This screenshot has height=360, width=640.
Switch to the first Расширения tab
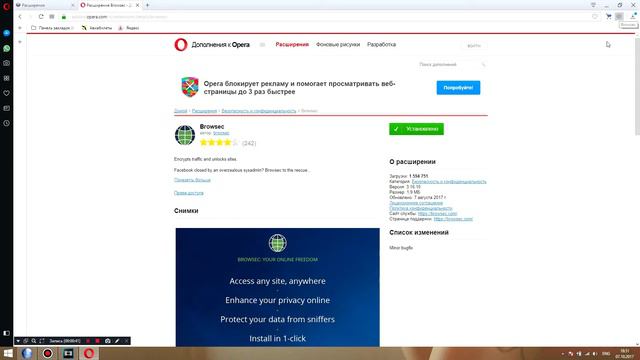click(x=45, y=5)
